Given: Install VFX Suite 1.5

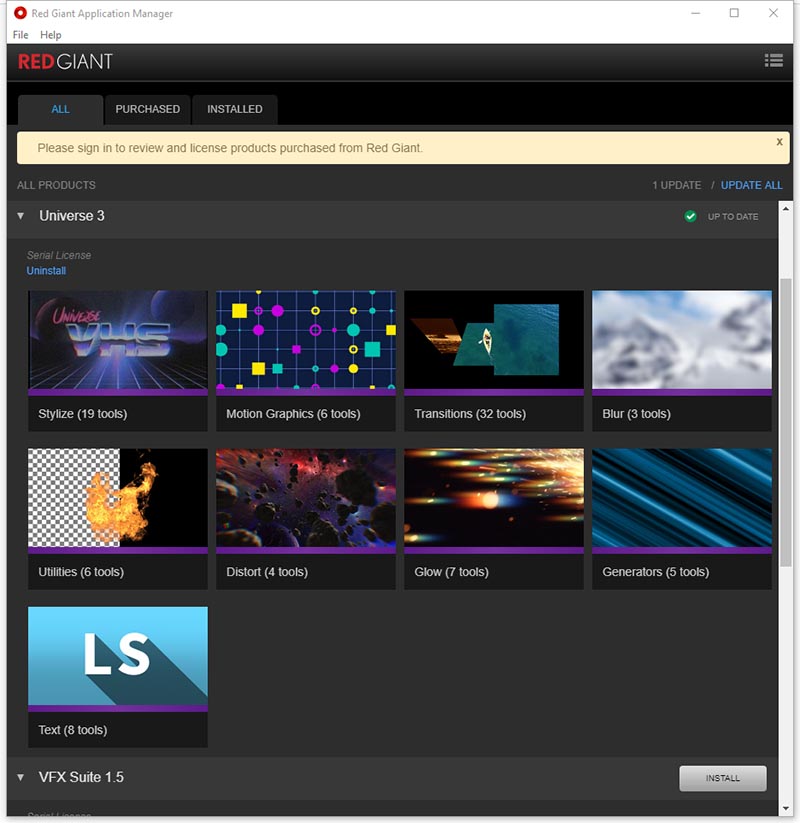Looking at the screenshot, I should (x=723, y=778).
